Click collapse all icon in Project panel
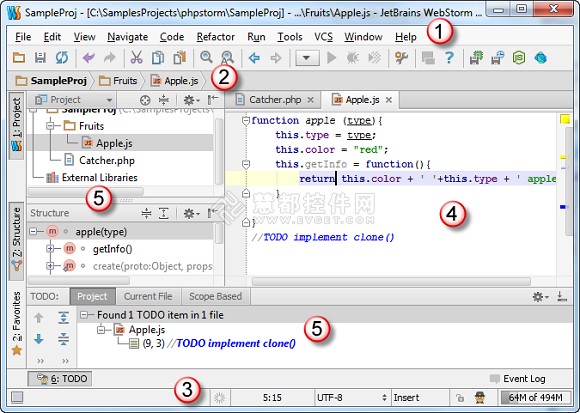580x413 pixels. (163, 100)
